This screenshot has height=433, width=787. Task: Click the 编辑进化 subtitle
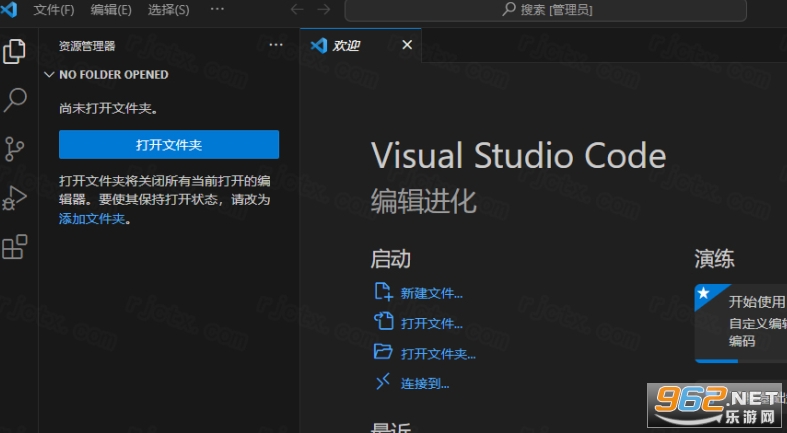coord(424,201)
